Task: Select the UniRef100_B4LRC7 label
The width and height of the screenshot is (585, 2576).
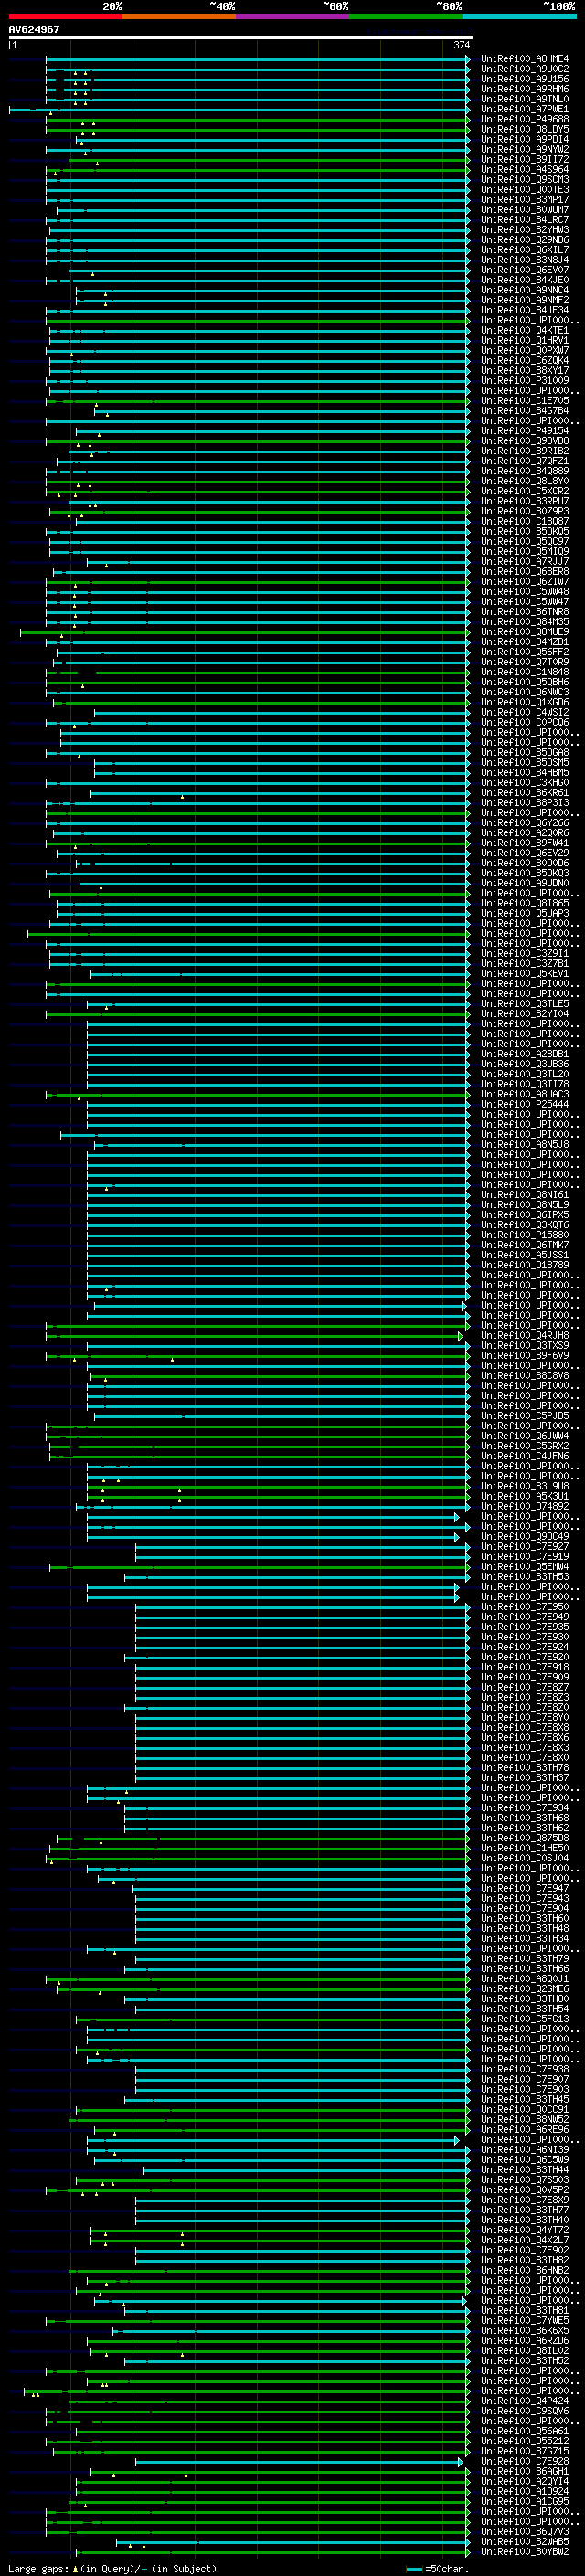Action: [525, 220]
